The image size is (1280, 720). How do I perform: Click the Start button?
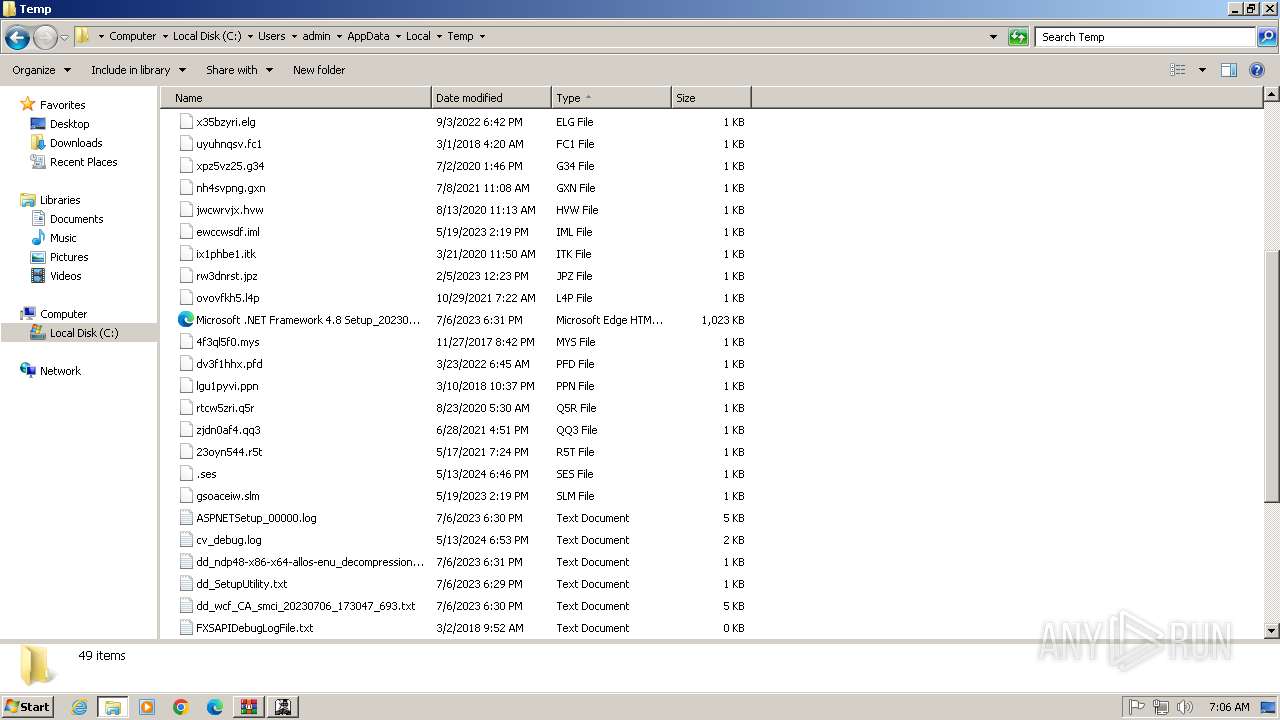(27, 707)
